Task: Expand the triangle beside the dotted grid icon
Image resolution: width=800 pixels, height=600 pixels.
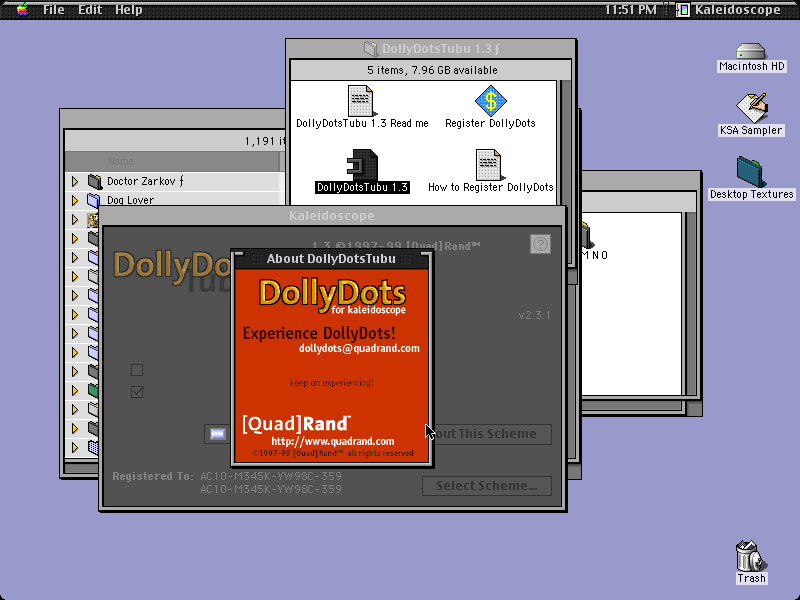Action: pyautogui.click(x=75, y=447)
